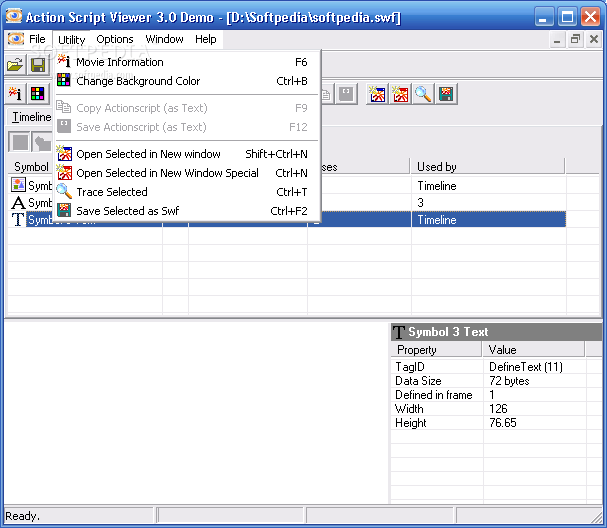Click the T text symbol icon in the list
The height and width of the screenshot is (528, 607).
point(18,219)
